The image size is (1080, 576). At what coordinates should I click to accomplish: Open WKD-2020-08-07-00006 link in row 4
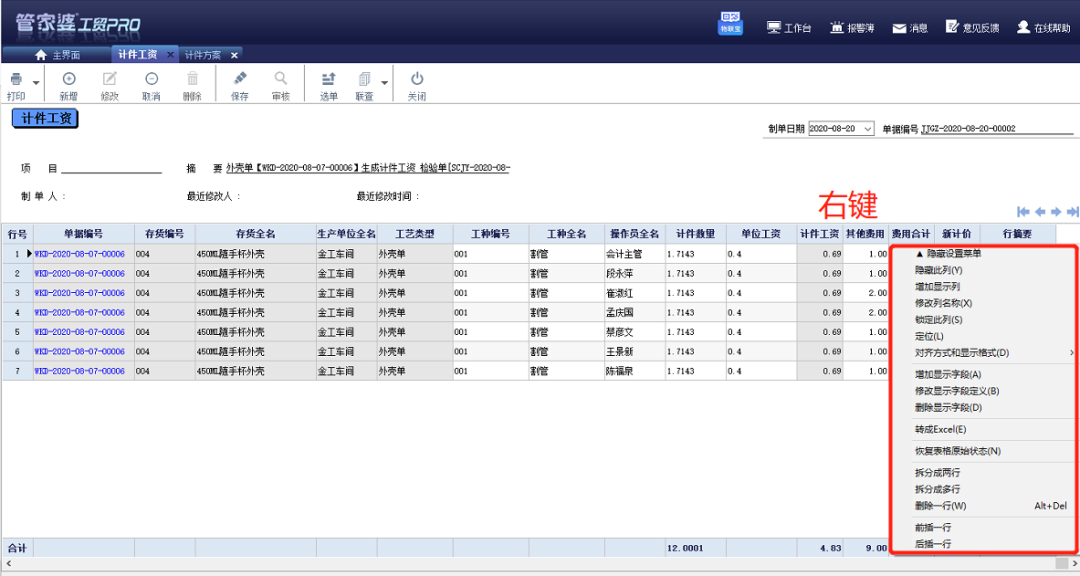click(x=79, y=313)
